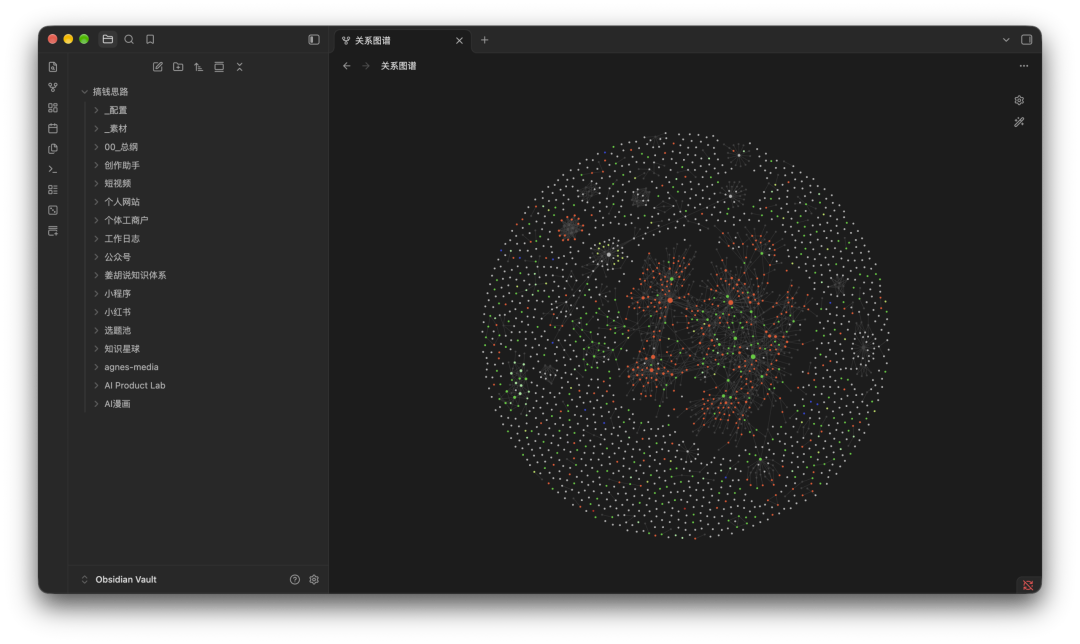
Task: Open a new tab
Action: 484,40
